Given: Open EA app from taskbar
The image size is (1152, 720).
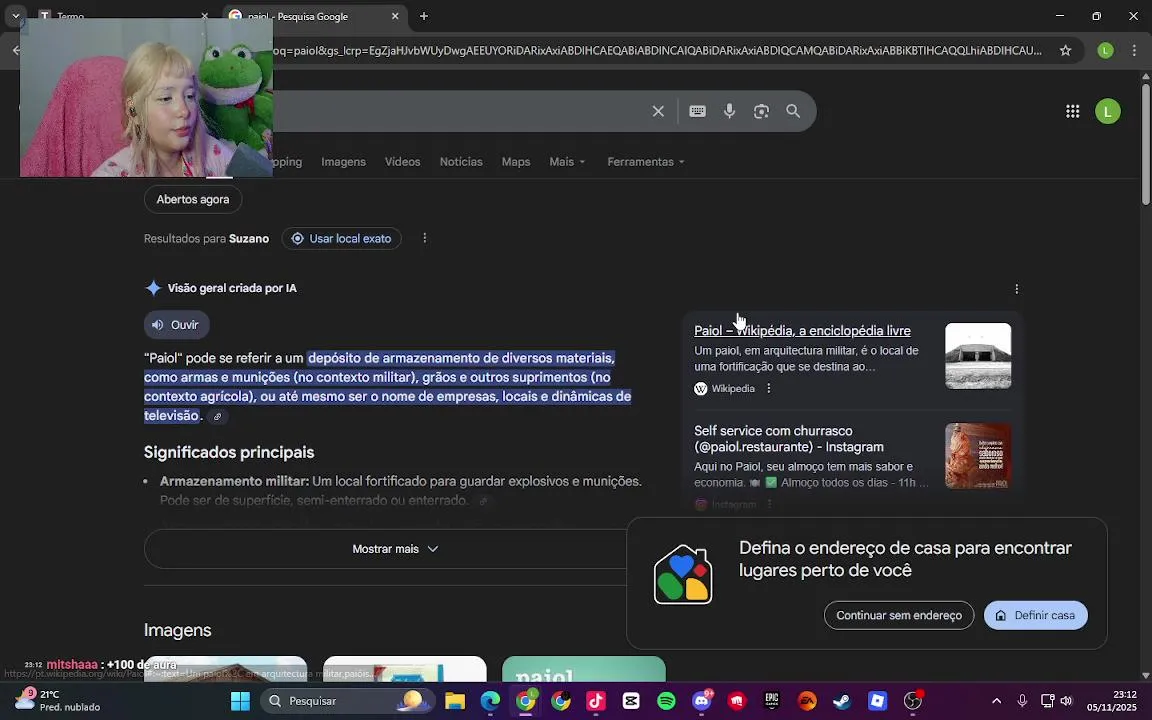Looking at the screenshot, I should pos(807,701).
